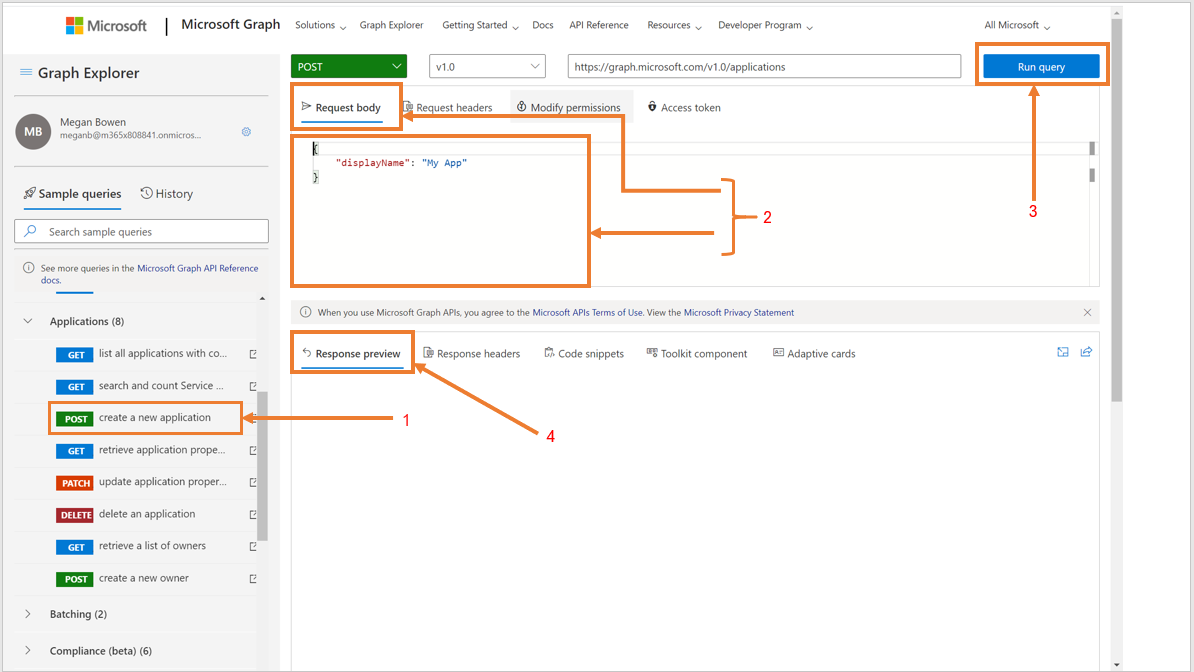Click the info icon beside See more queries
Screen dimensions: 1194x672
[28, 268]
